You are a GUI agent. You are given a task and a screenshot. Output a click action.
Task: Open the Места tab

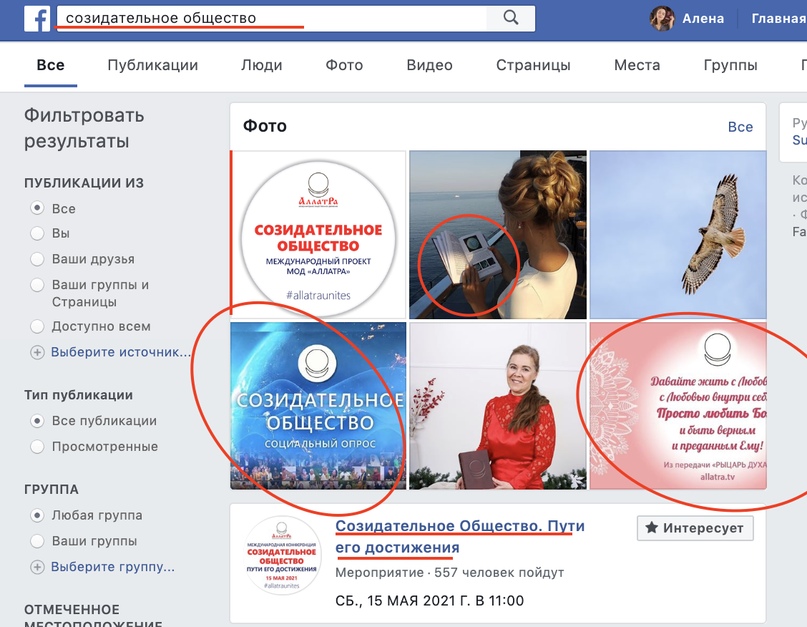(637, 65)
